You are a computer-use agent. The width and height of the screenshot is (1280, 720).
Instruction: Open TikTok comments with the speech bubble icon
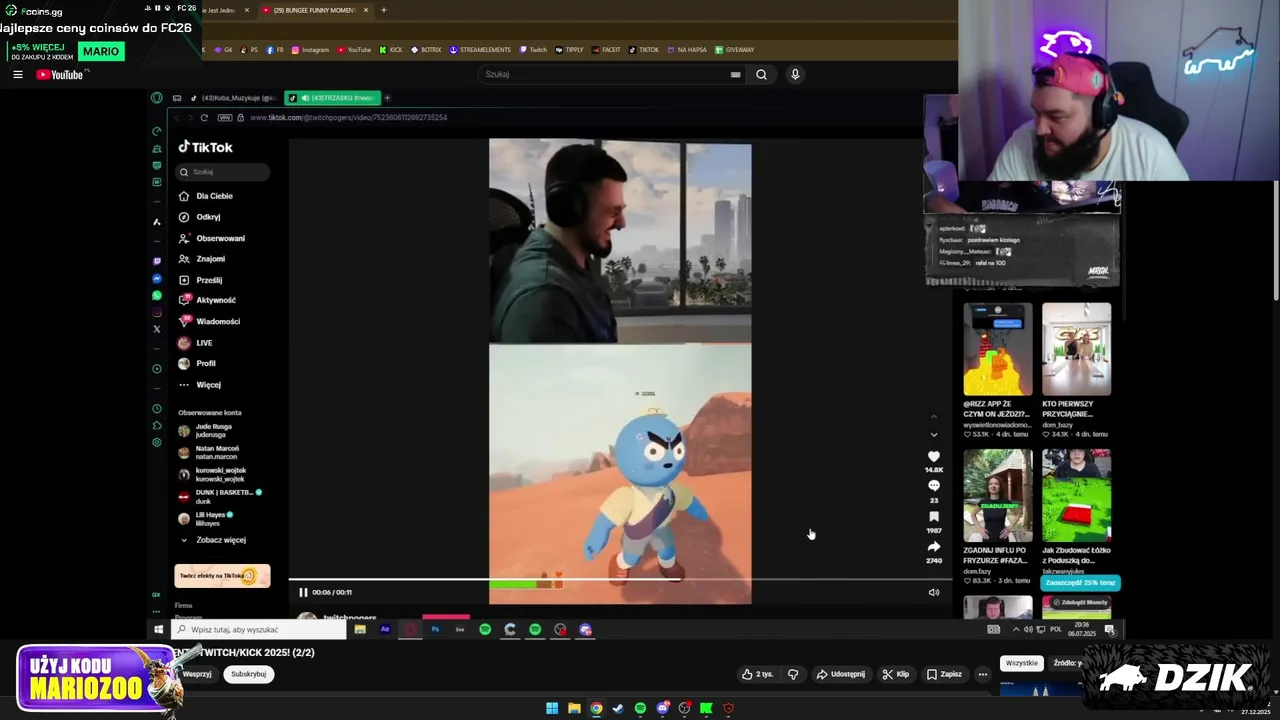(934, 486)
